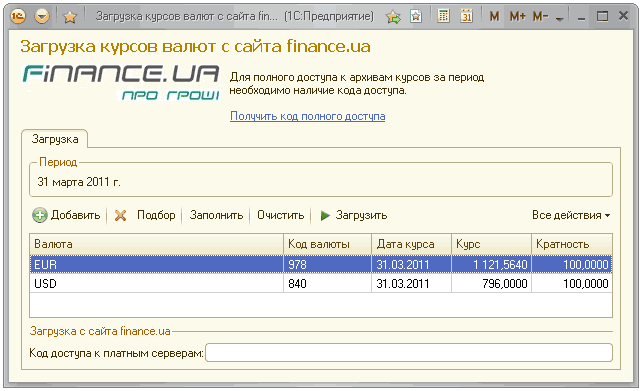The width and height of the screenshot is (641, 391).
Task: Select the Загрузка tab
Action: pos(55,139)
